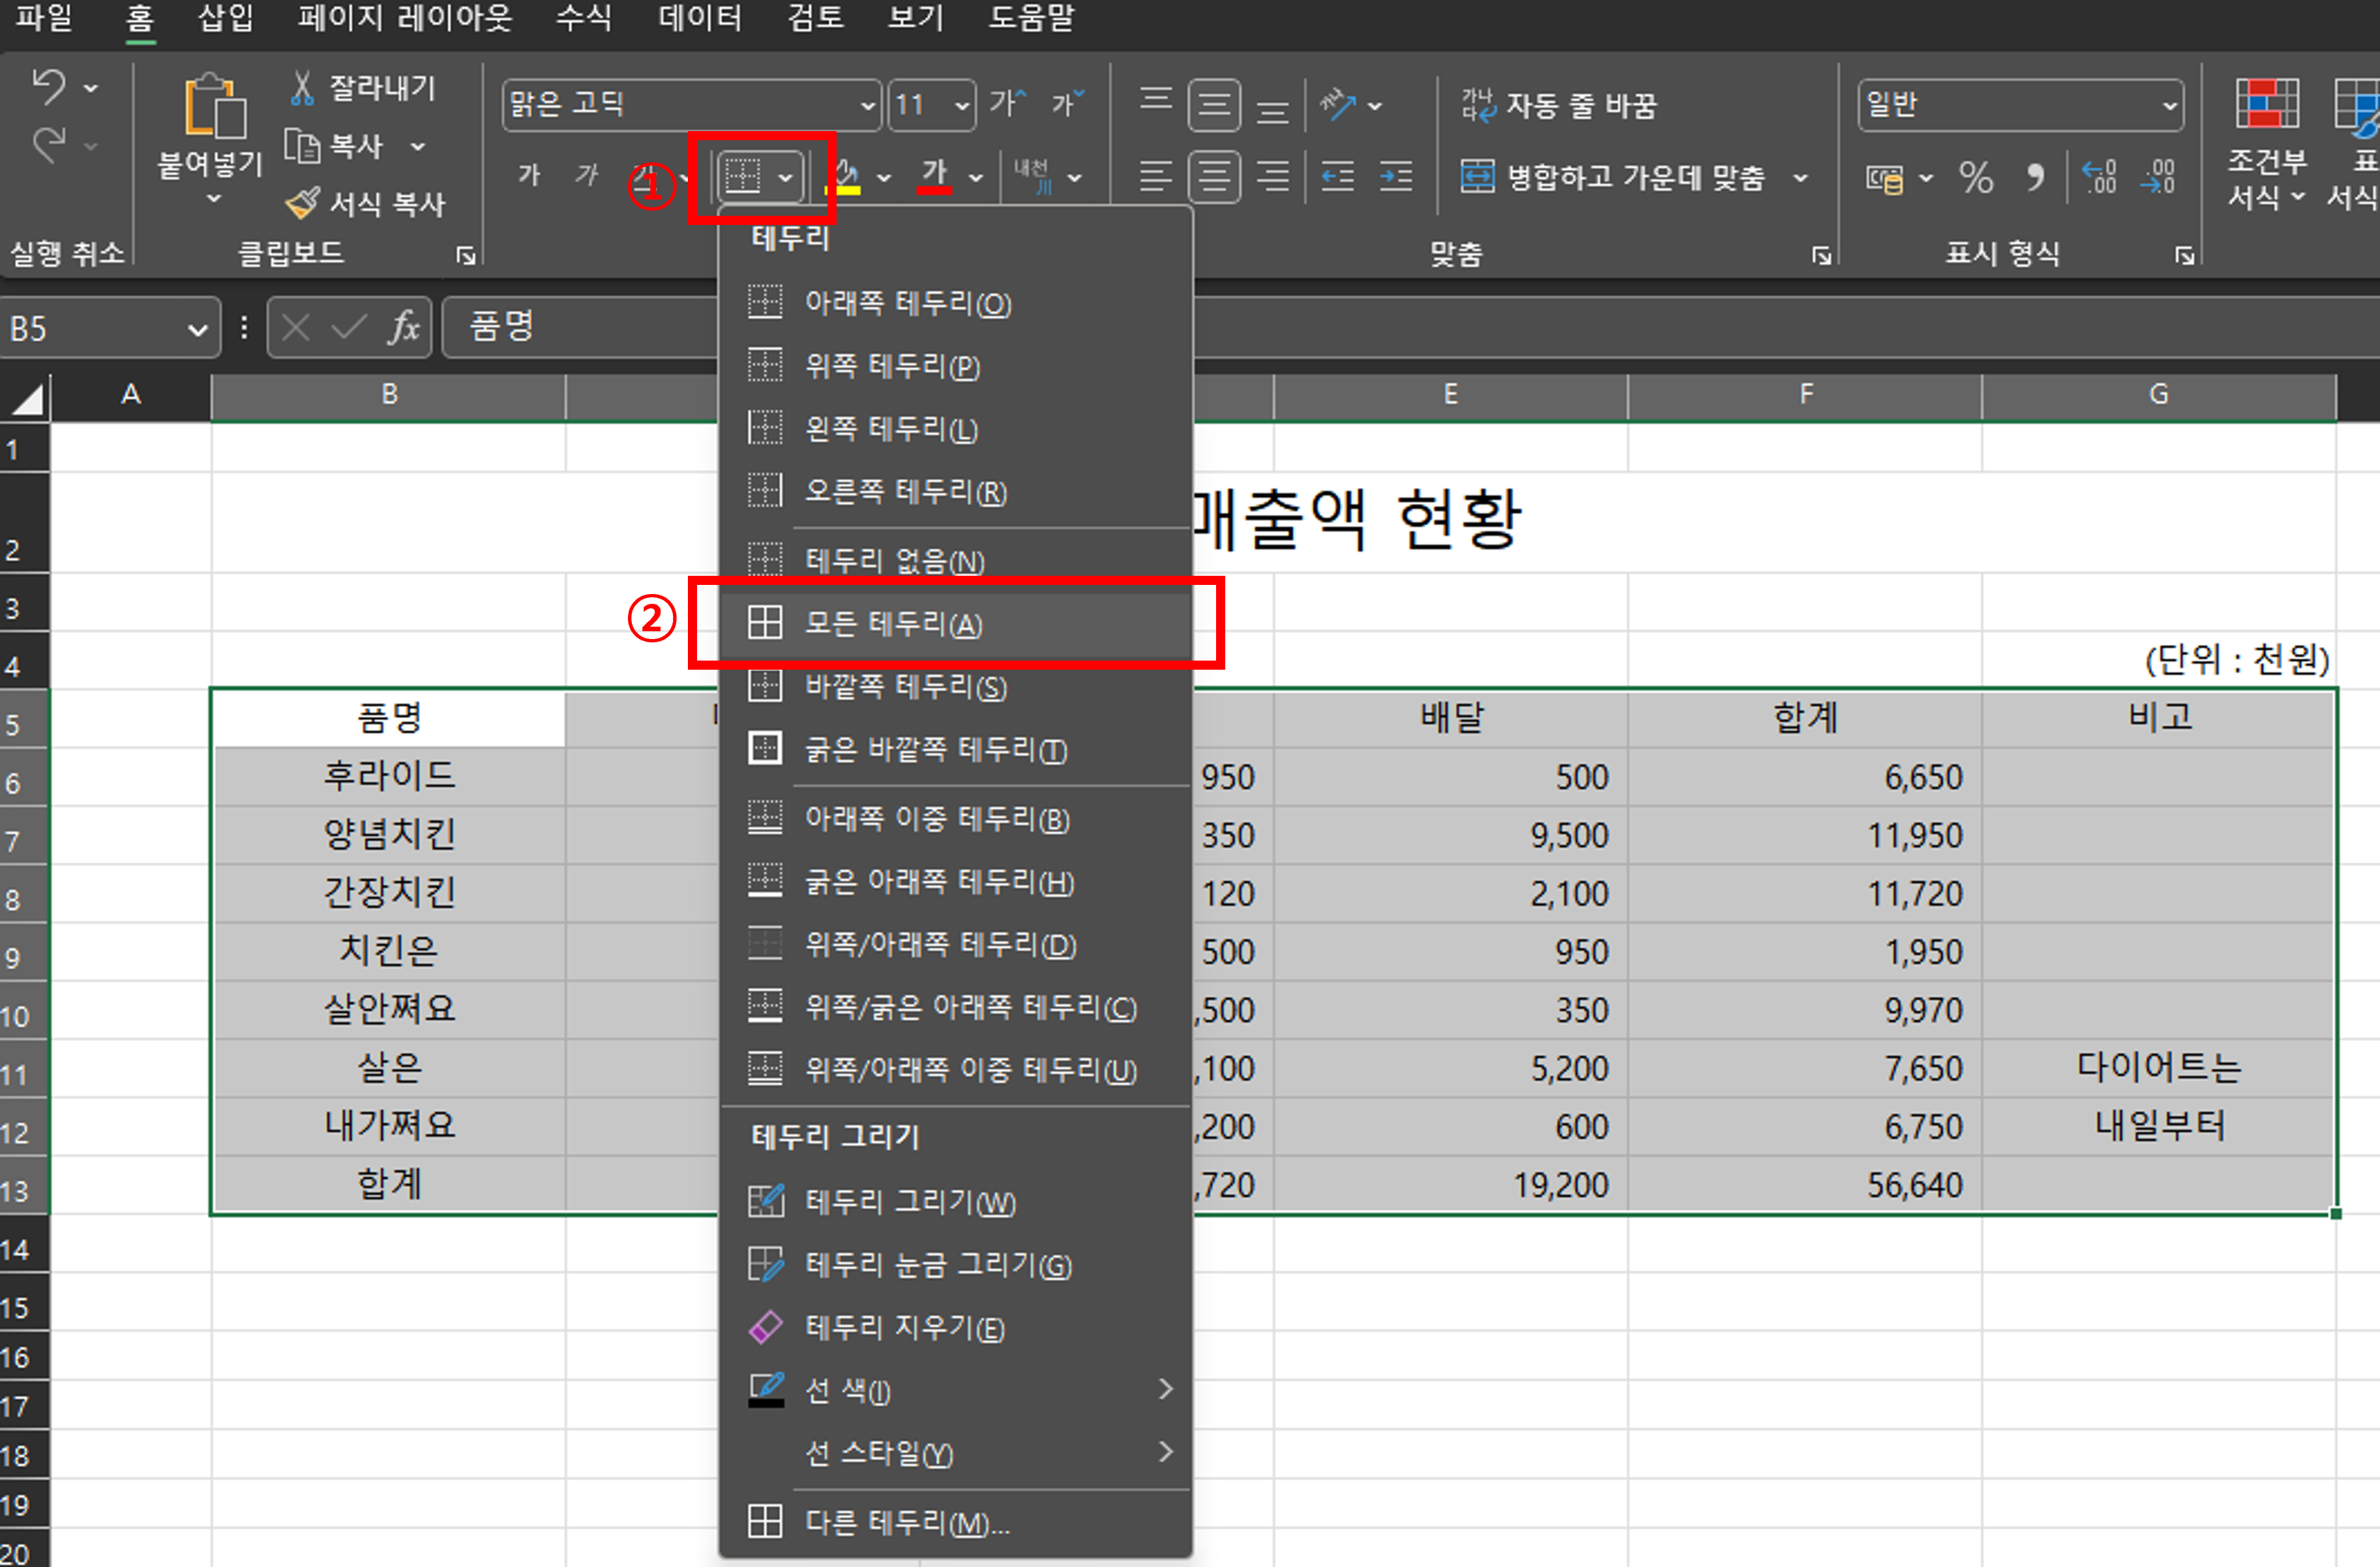Viewport: 2380px width, 1567px height.
Task: Open the font size dropdown showing 11
Action: coord(962,105)
